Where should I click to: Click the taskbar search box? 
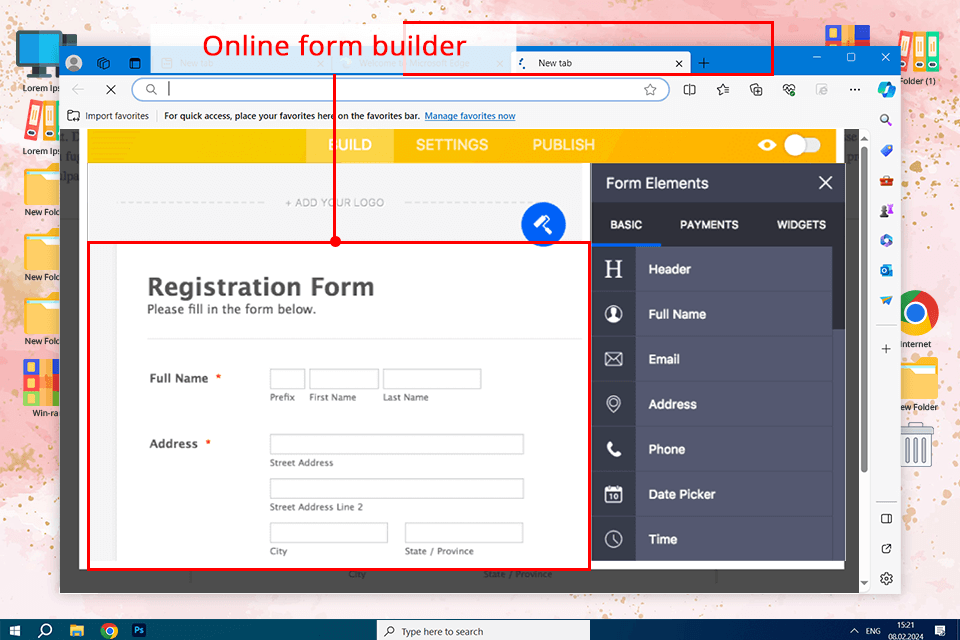484,631
